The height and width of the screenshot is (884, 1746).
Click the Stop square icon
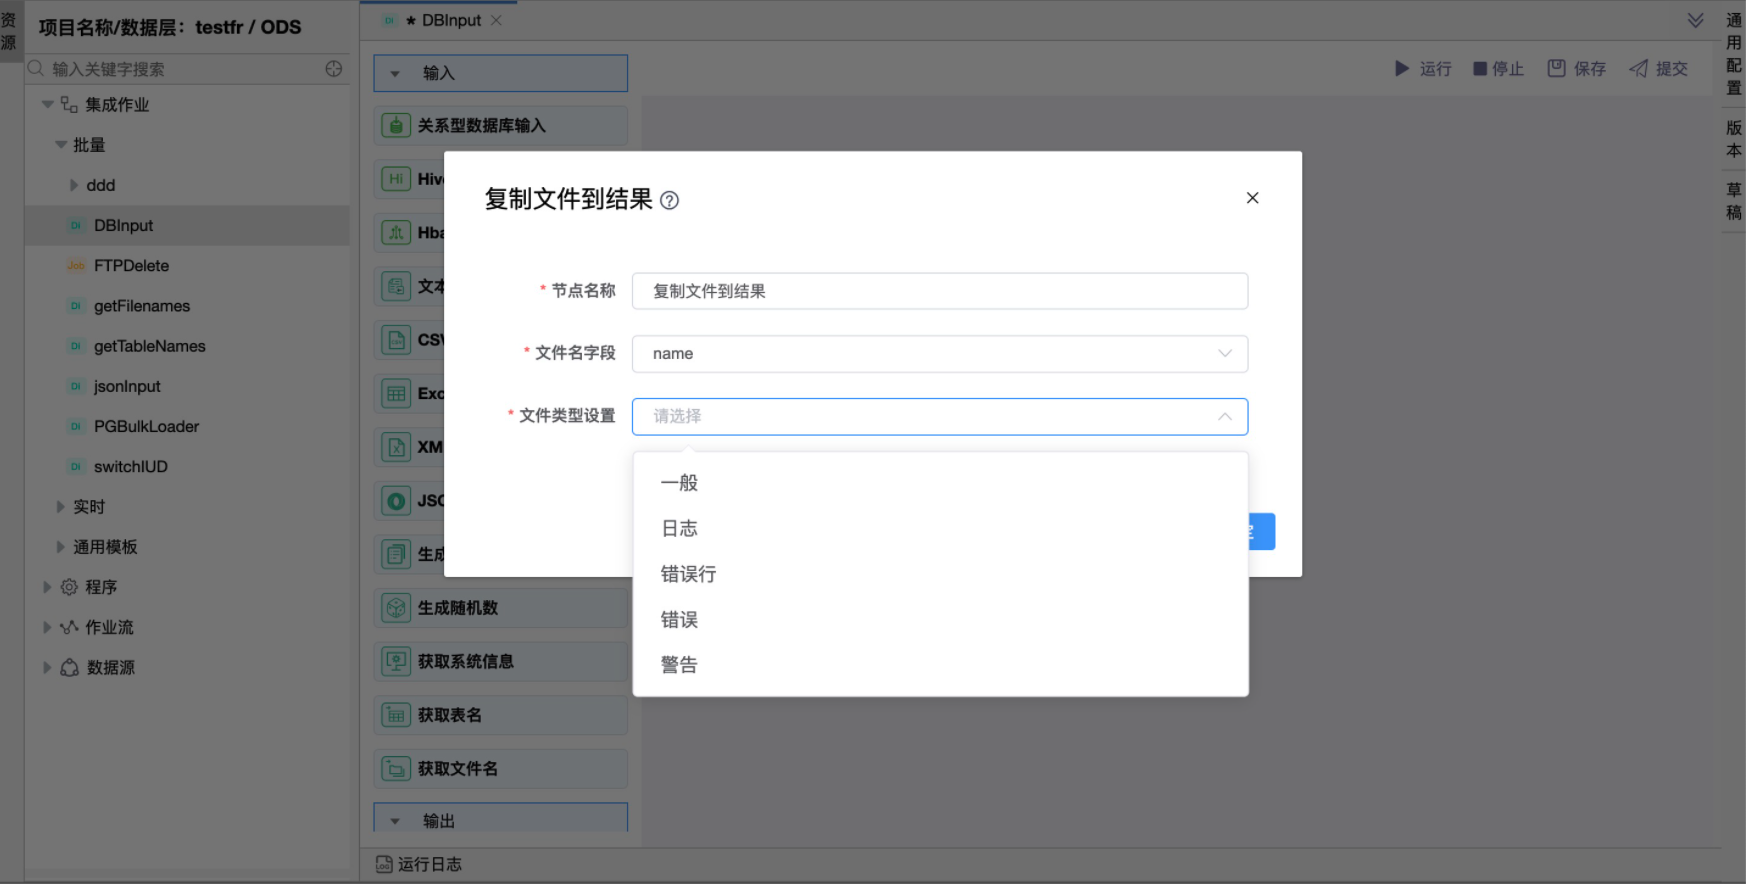[x=1480, y=68]
